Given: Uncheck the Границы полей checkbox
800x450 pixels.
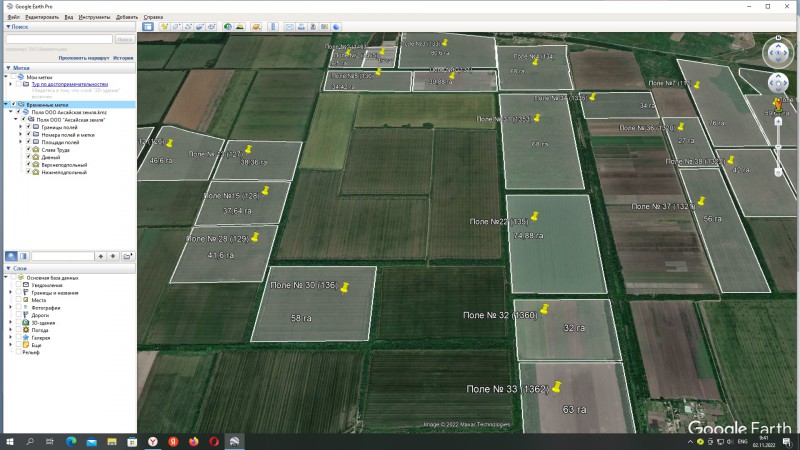Looking at the screenshot, I should point(29,127).
